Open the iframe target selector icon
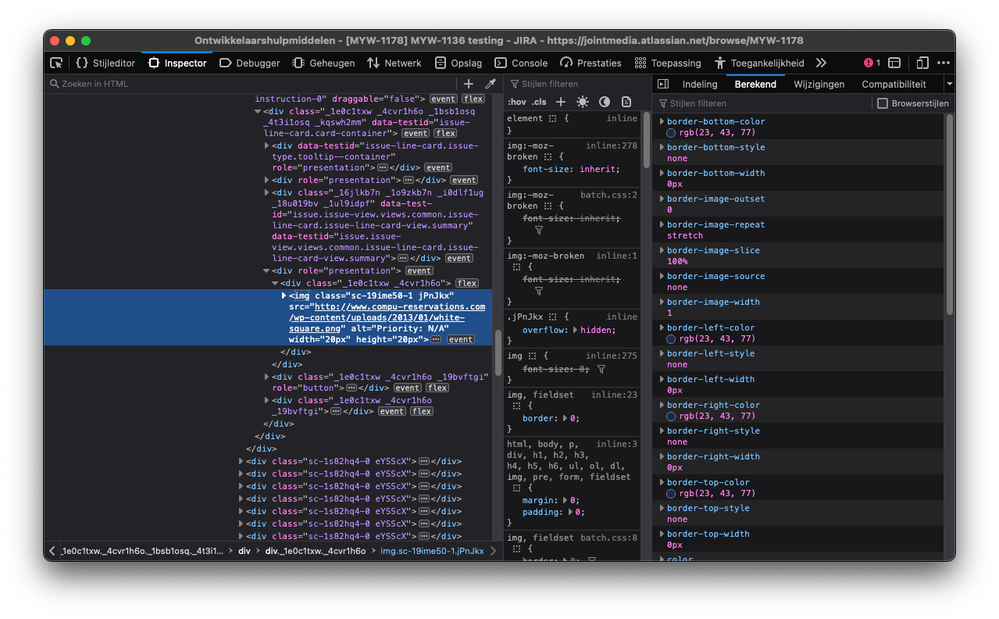This screenshot has height=619, width=999. tap(895, 63)
